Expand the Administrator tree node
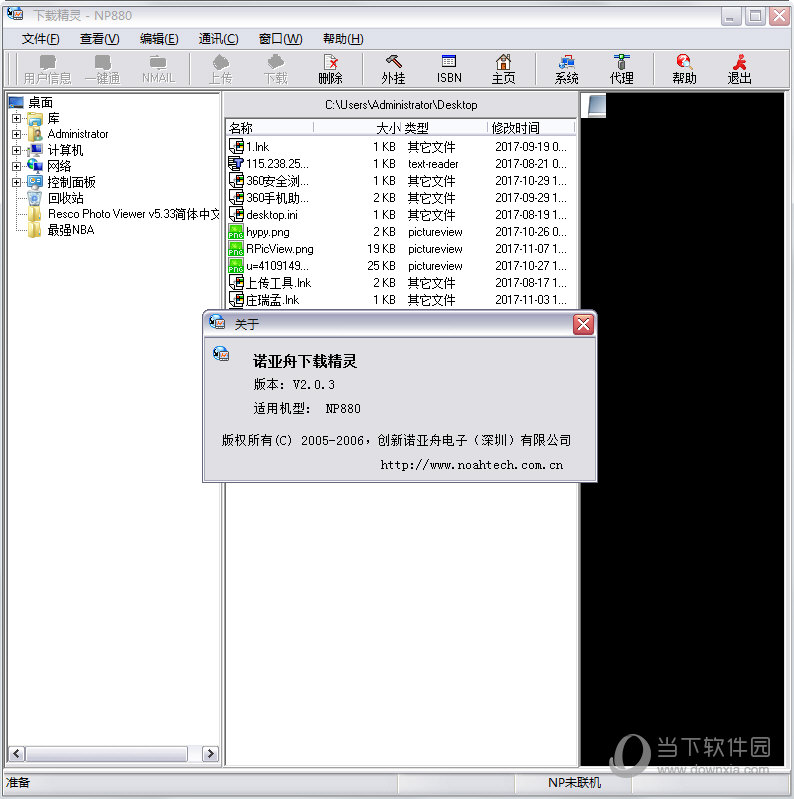Screen dimensions: 794x799 (16, 135)
